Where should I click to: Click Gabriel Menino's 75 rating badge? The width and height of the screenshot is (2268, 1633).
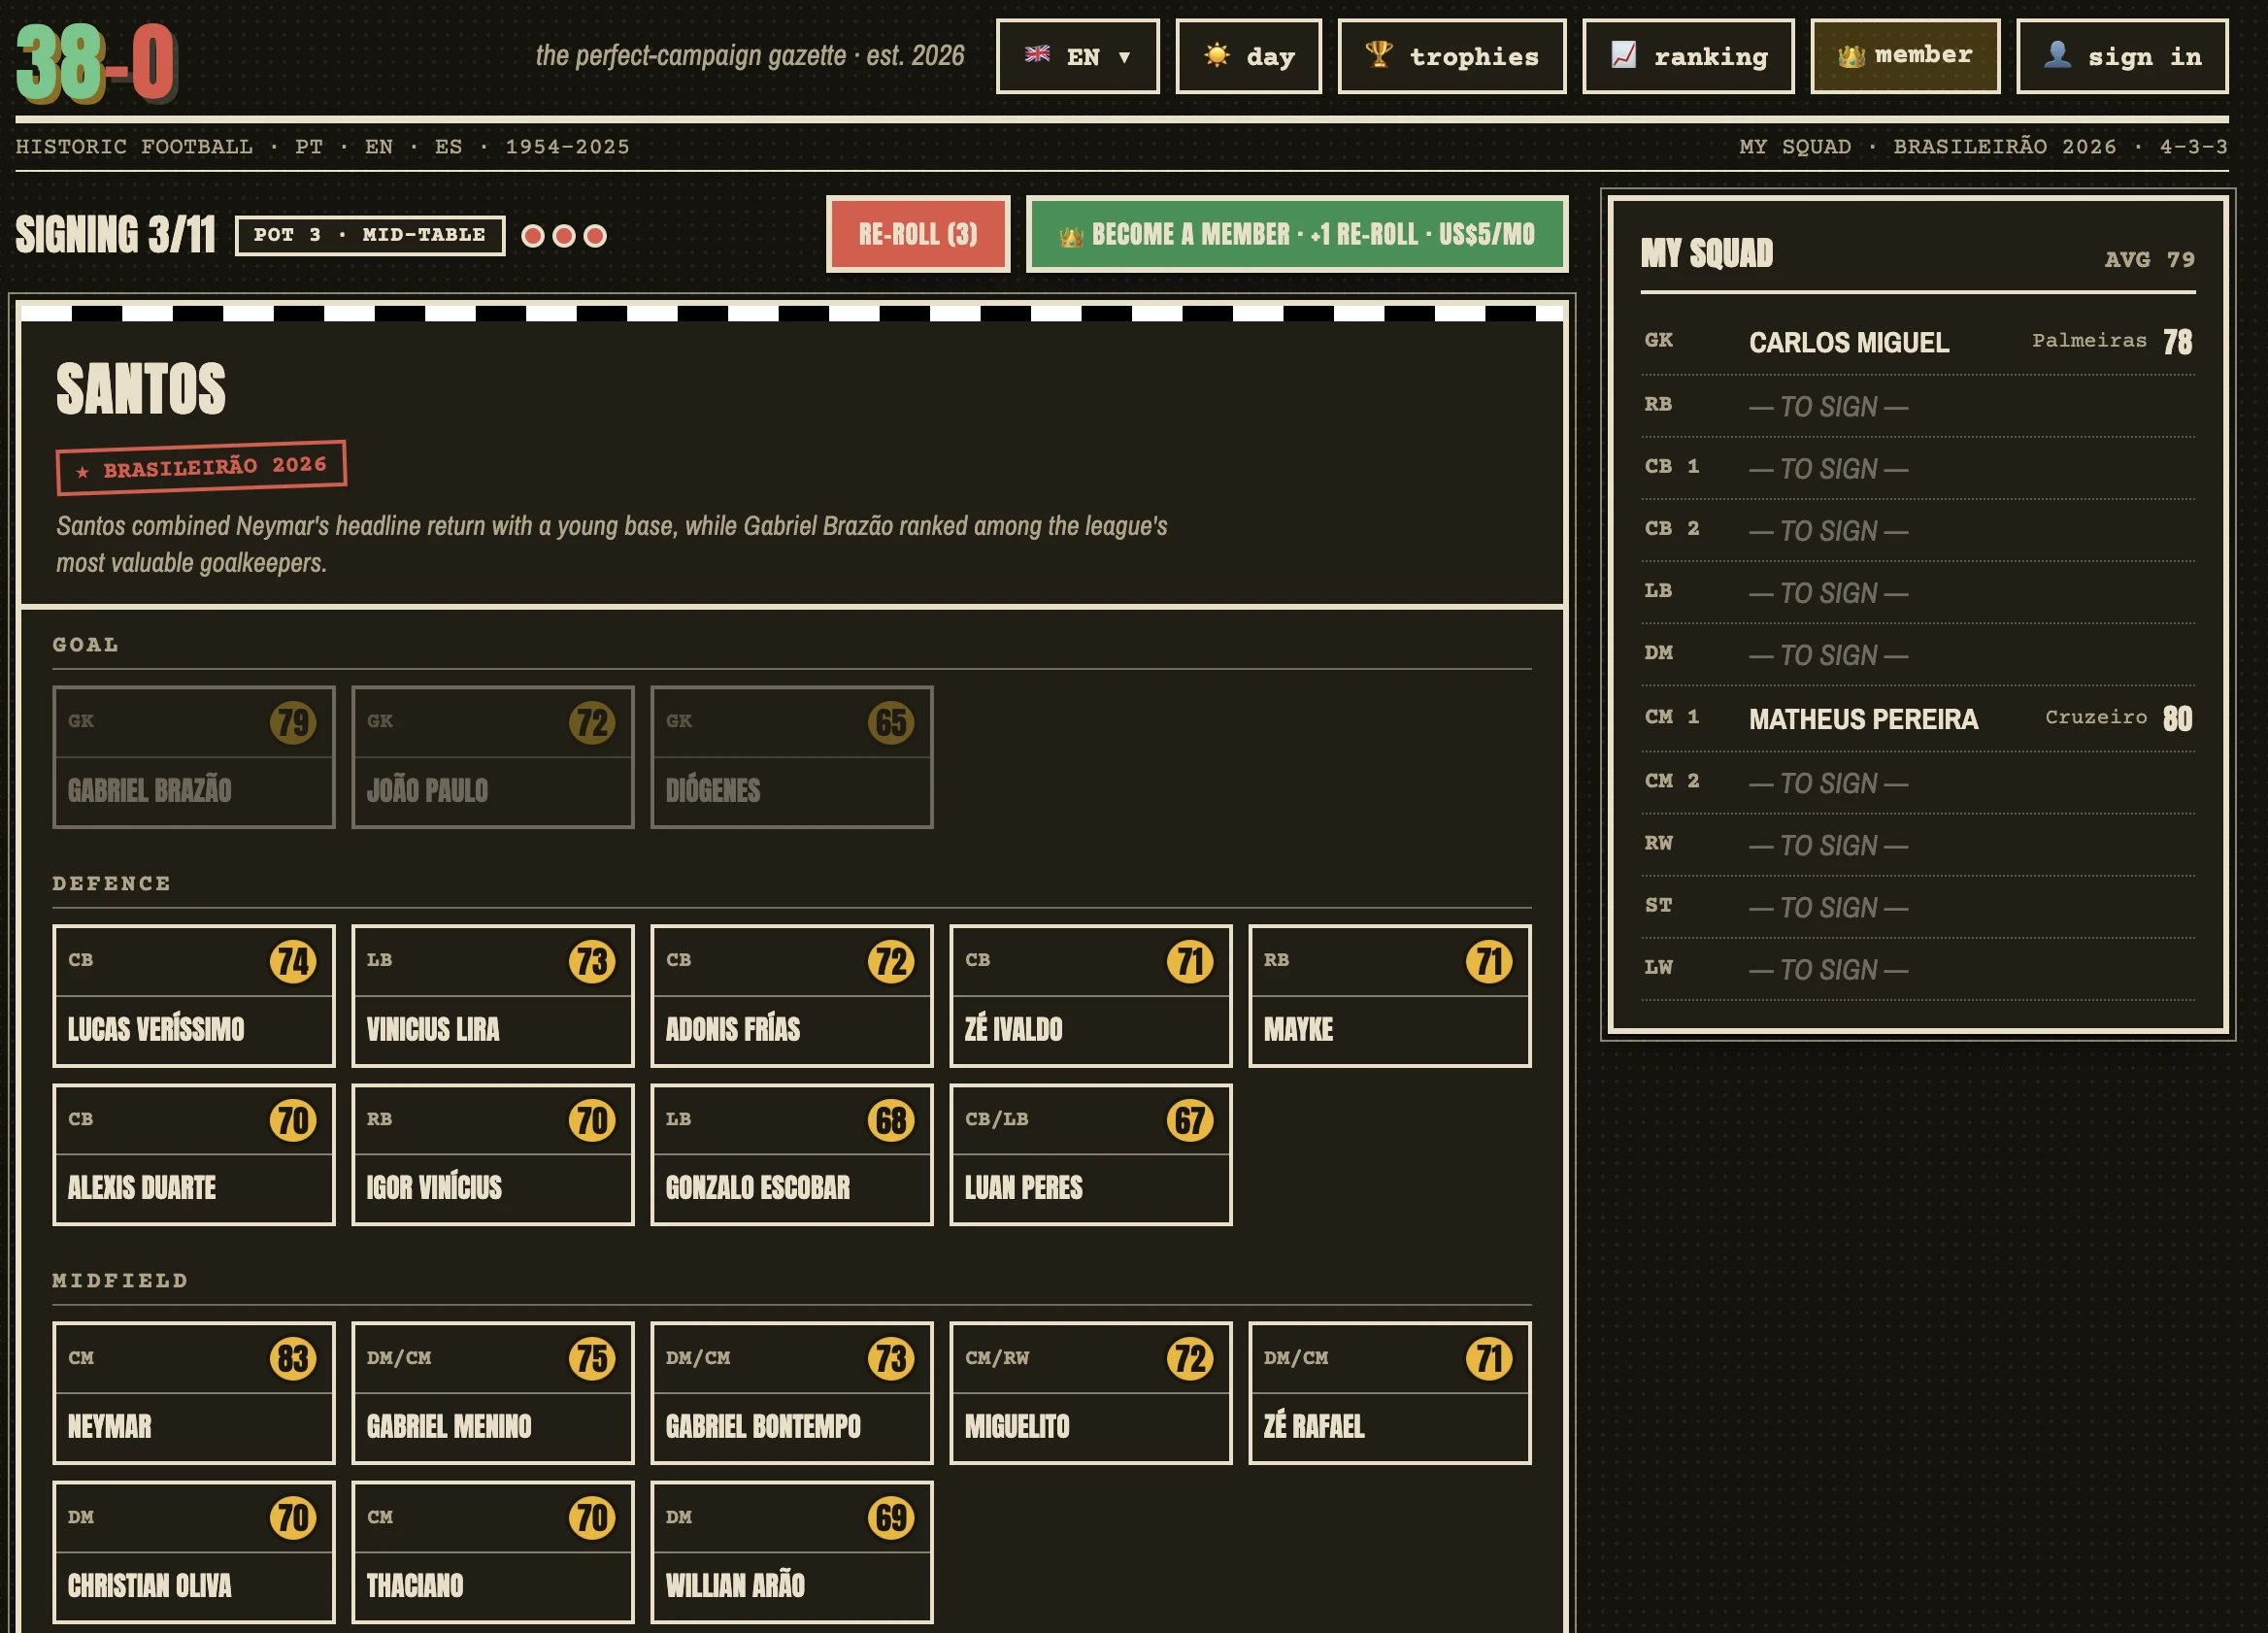[x=592, y=1358]
